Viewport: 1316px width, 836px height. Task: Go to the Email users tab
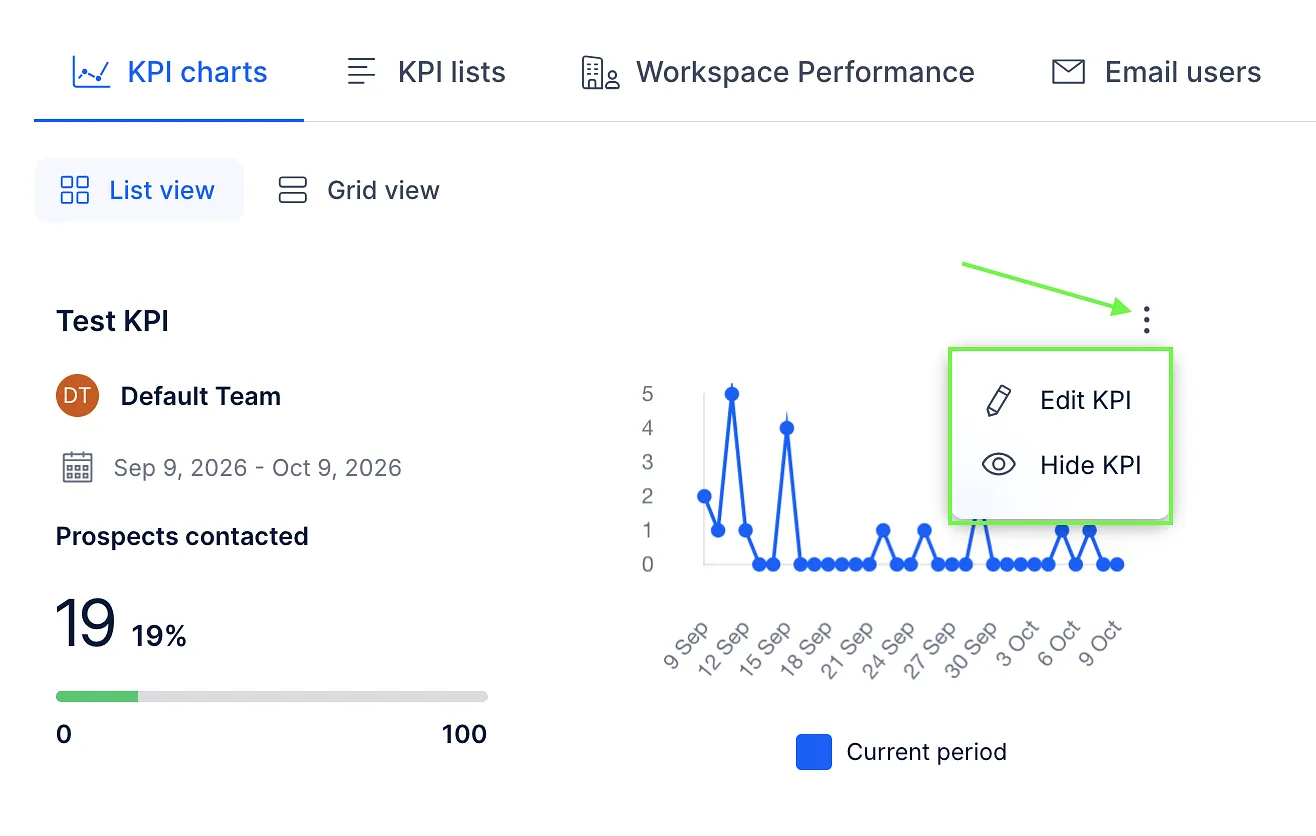(1156, 72)
